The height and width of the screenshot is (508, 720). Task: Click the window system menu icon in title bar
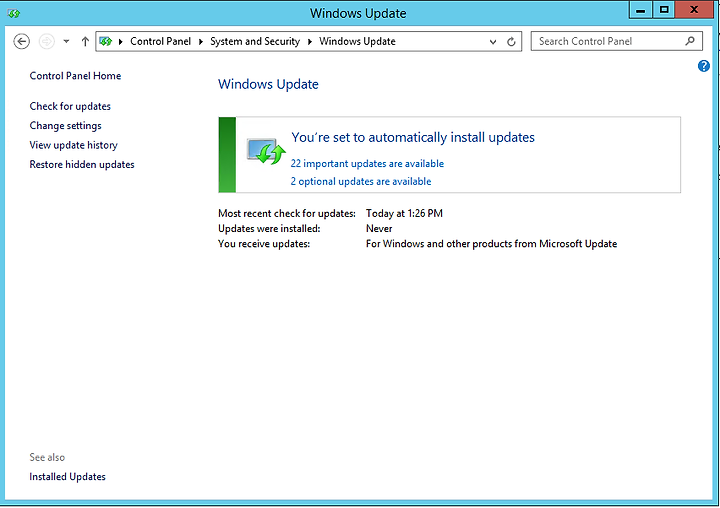pyautogui.click(x=14, y=13)
